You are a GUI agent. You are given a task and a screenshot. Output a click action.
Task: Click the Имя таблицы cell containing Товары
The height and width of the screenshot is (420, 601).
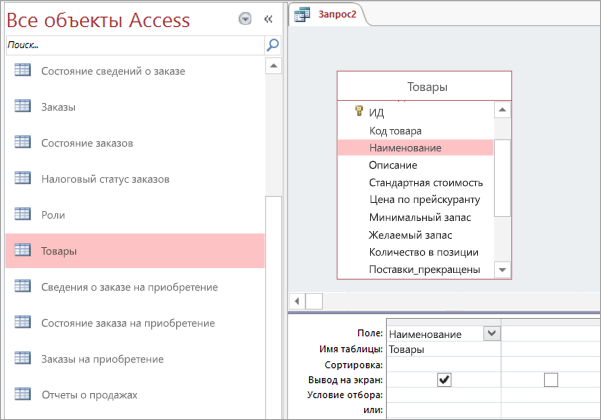pyautogui.click(x=443, y=349)
